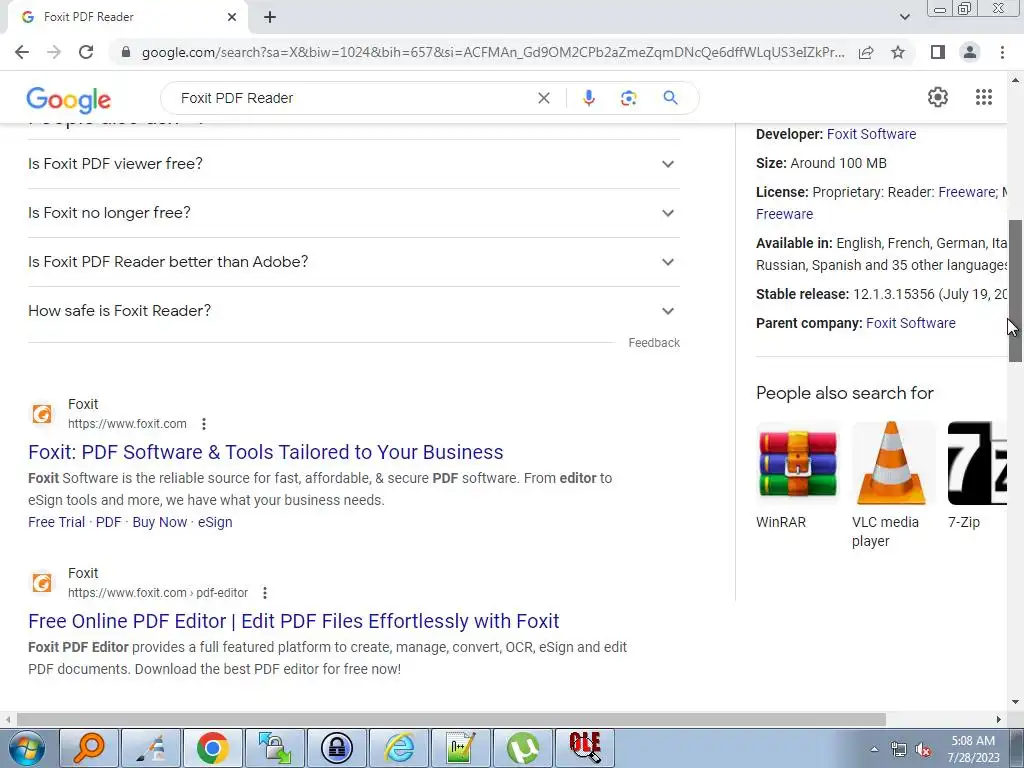Click the Developer Foxit Software link

tap(871, 134)
